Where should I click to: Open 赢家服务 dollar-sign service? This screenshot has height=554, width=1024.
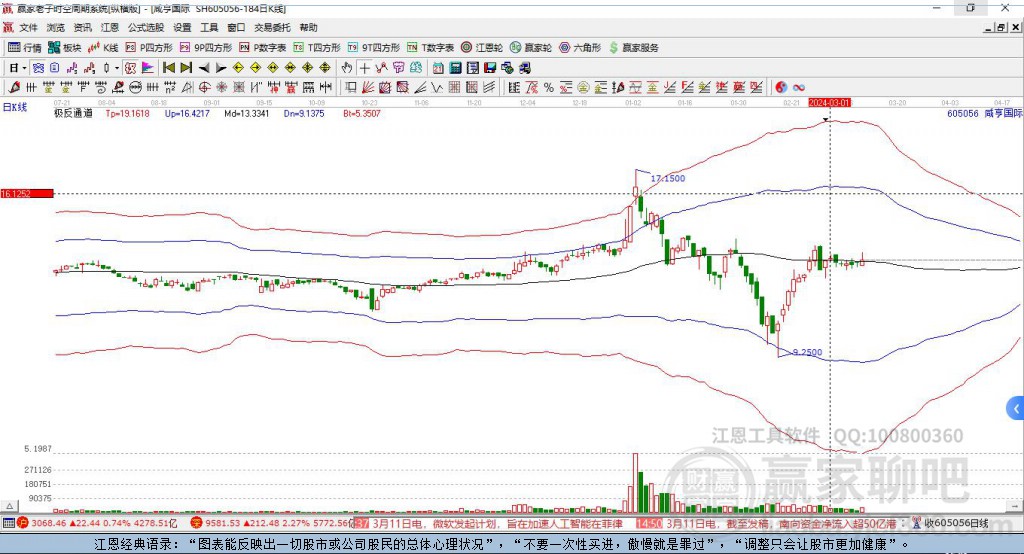[633, 48]
